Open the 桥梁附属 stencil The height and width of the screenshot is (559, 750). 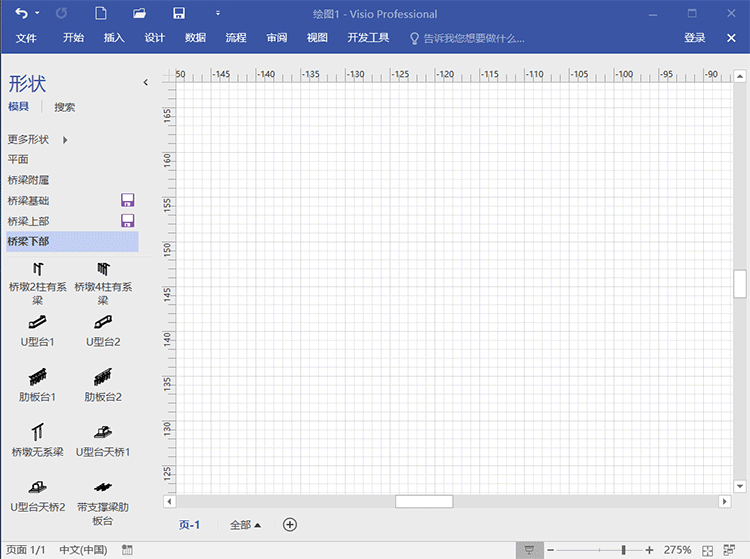28,180
